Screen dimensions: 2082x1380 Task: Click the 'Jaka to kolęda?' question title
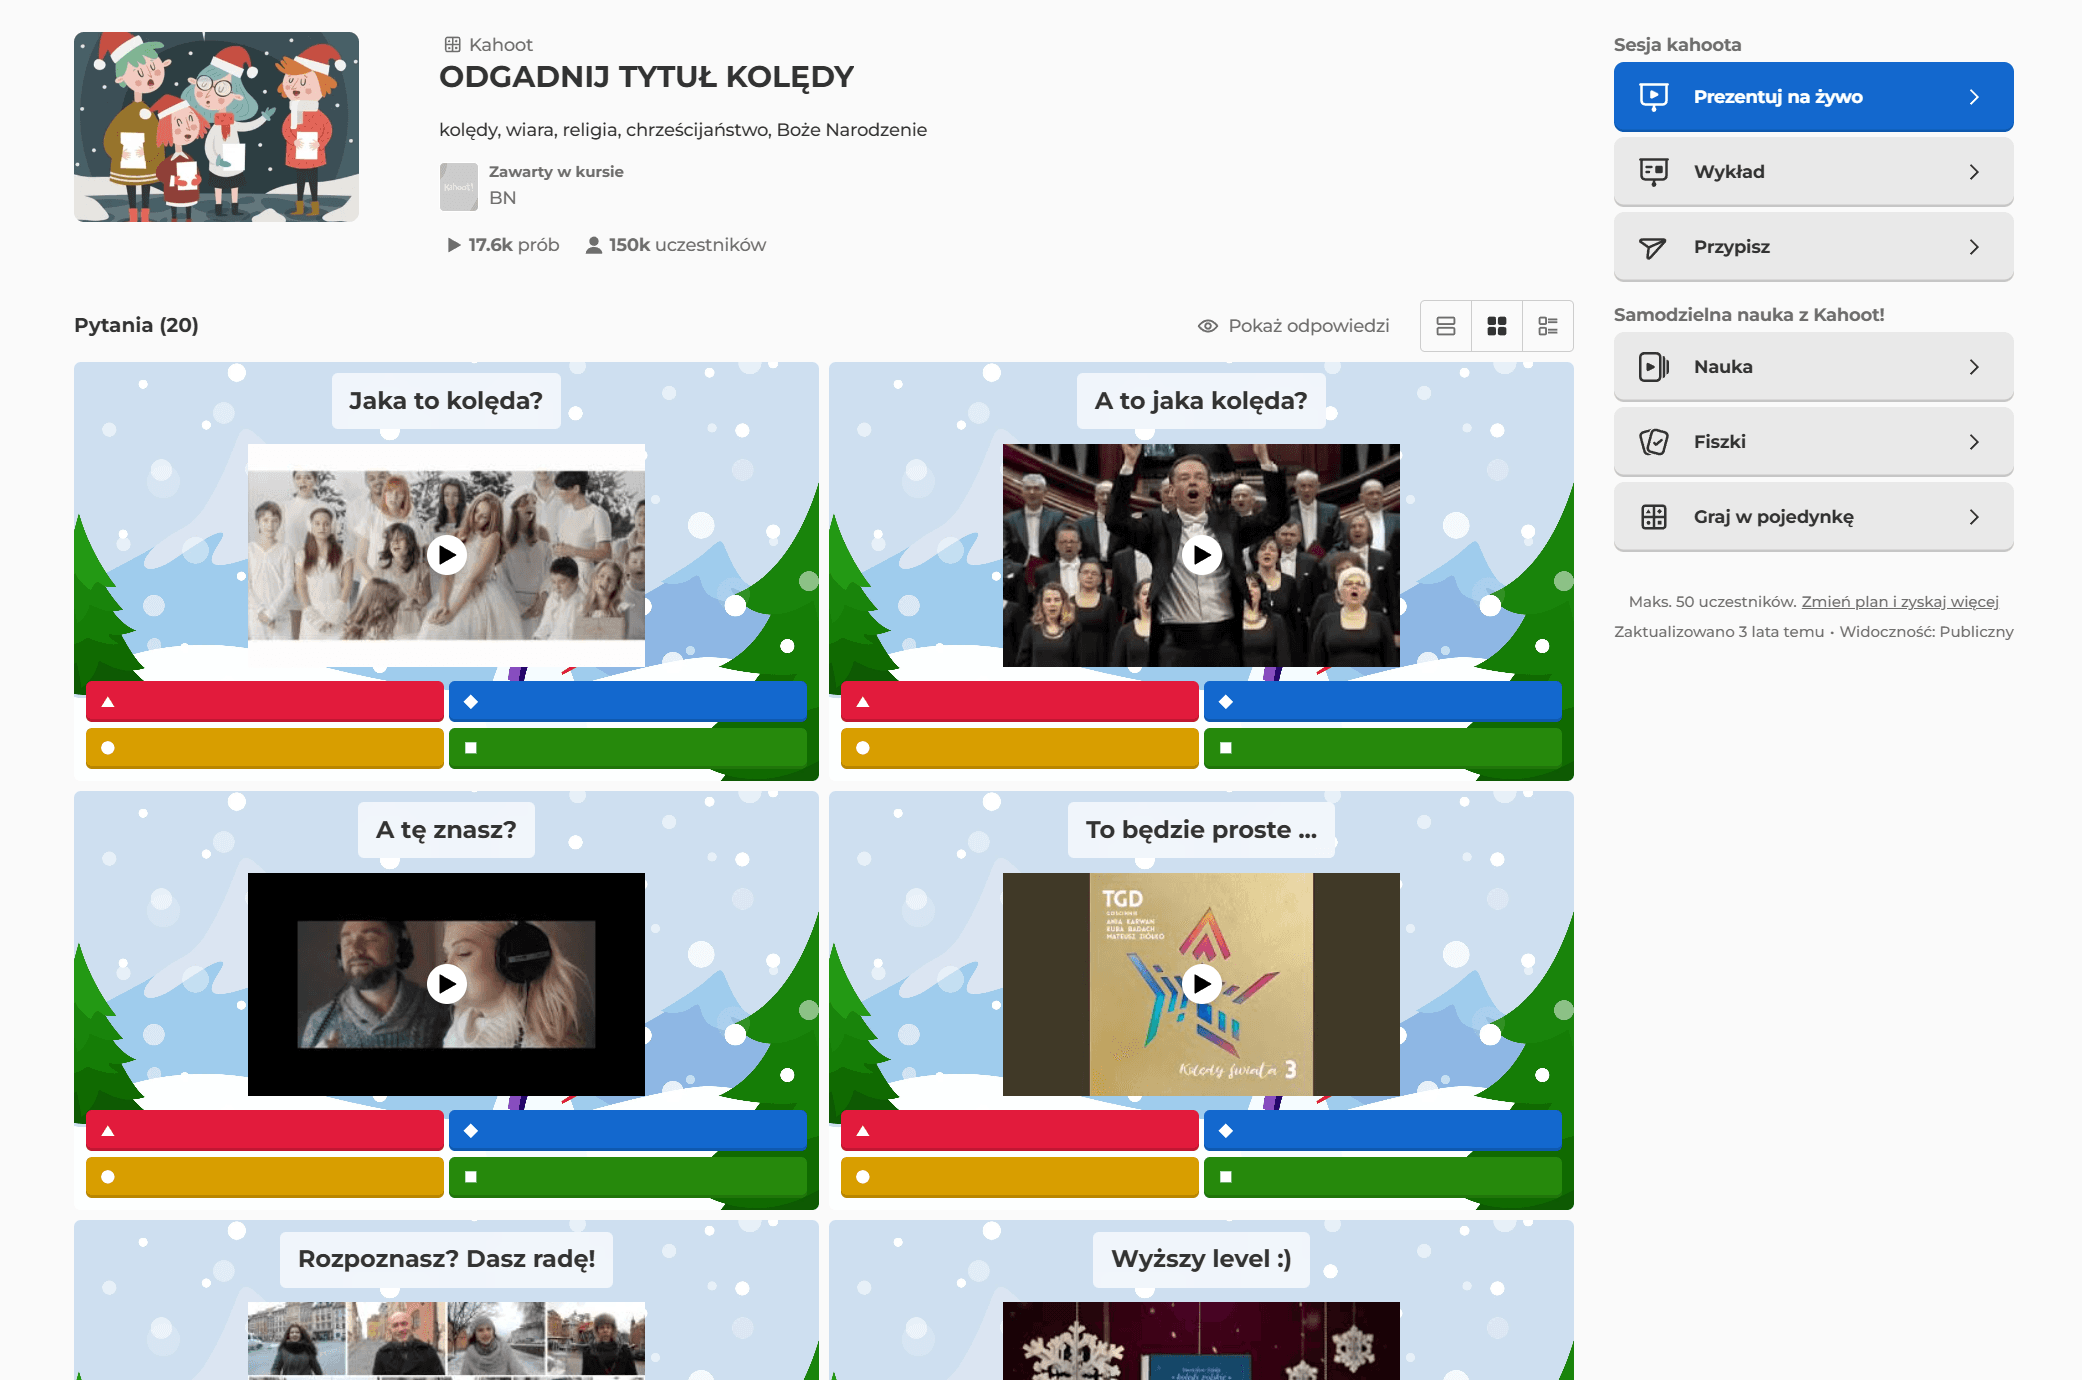point(446,401)
